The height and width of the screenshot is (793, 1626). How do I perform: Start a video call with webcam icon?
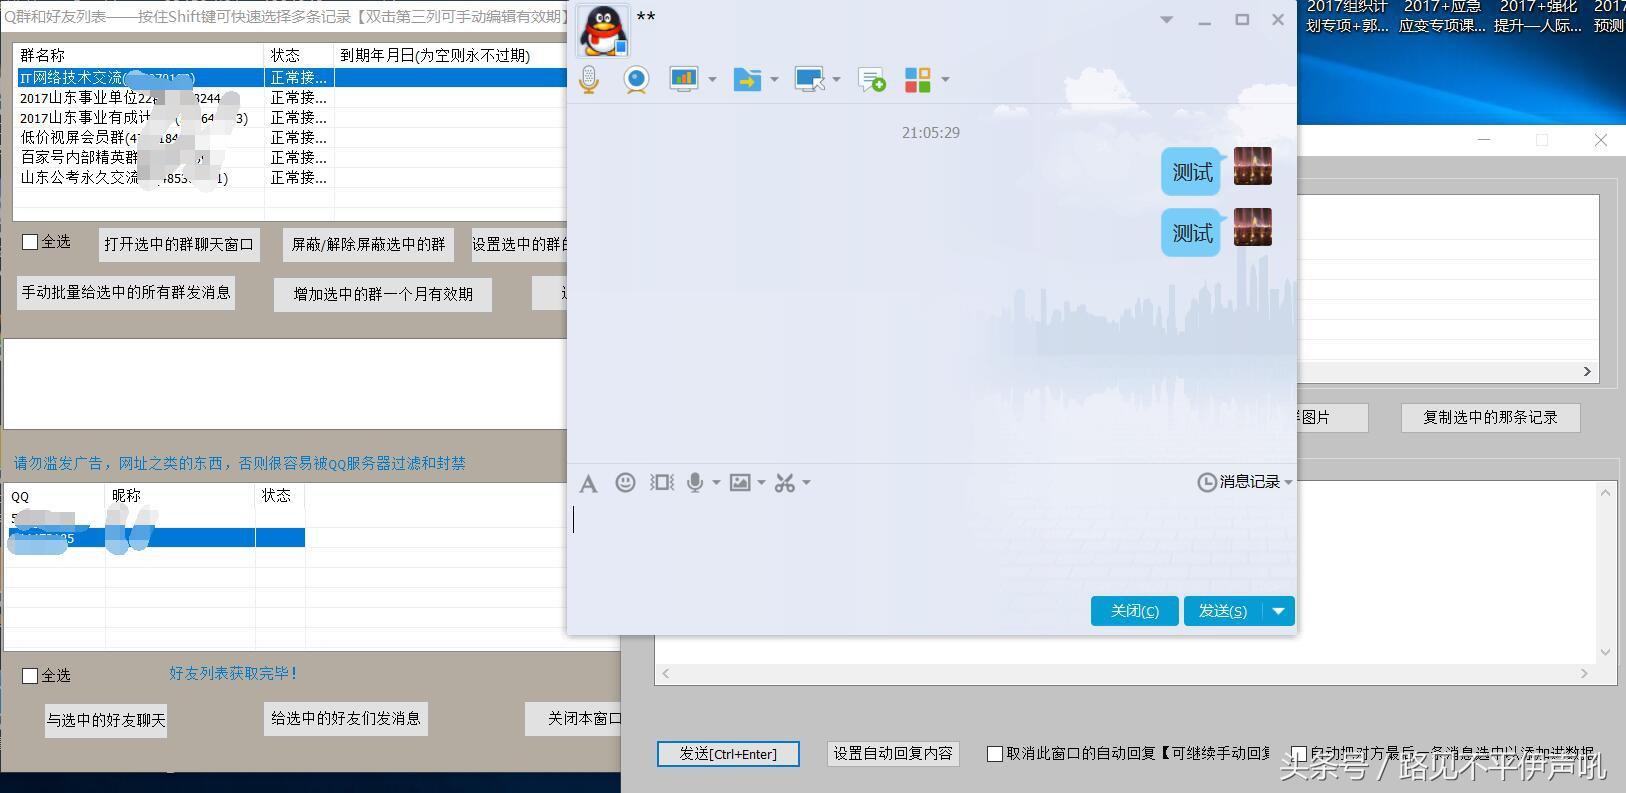[636, 79]
